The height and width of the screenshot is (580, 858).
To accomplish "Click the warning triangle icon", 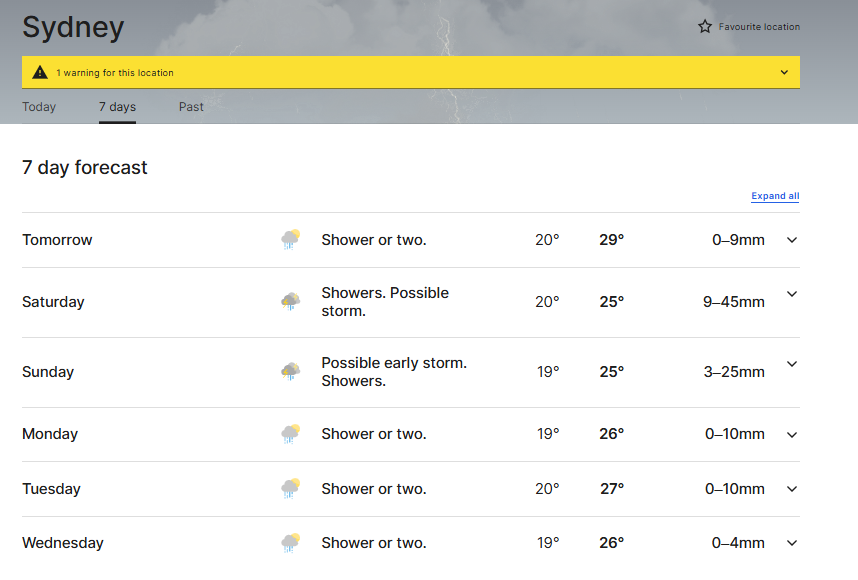I will (x=39, y=72).
